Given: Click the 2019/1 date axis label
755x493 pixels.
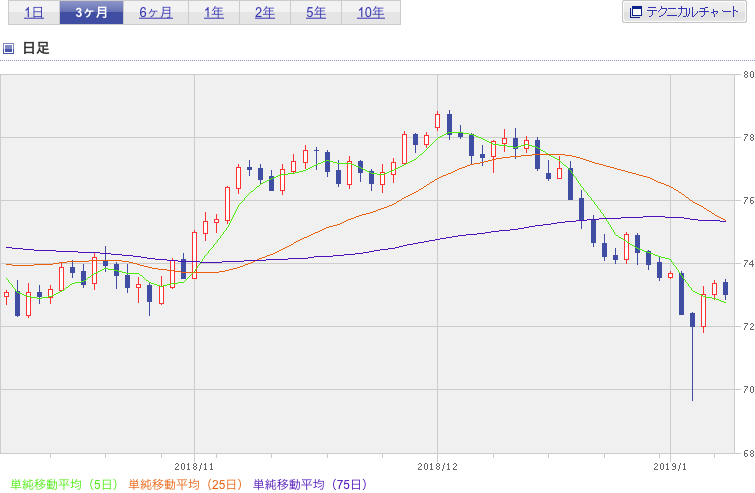Looking at the screenshot, I should (x=670, y=467).
